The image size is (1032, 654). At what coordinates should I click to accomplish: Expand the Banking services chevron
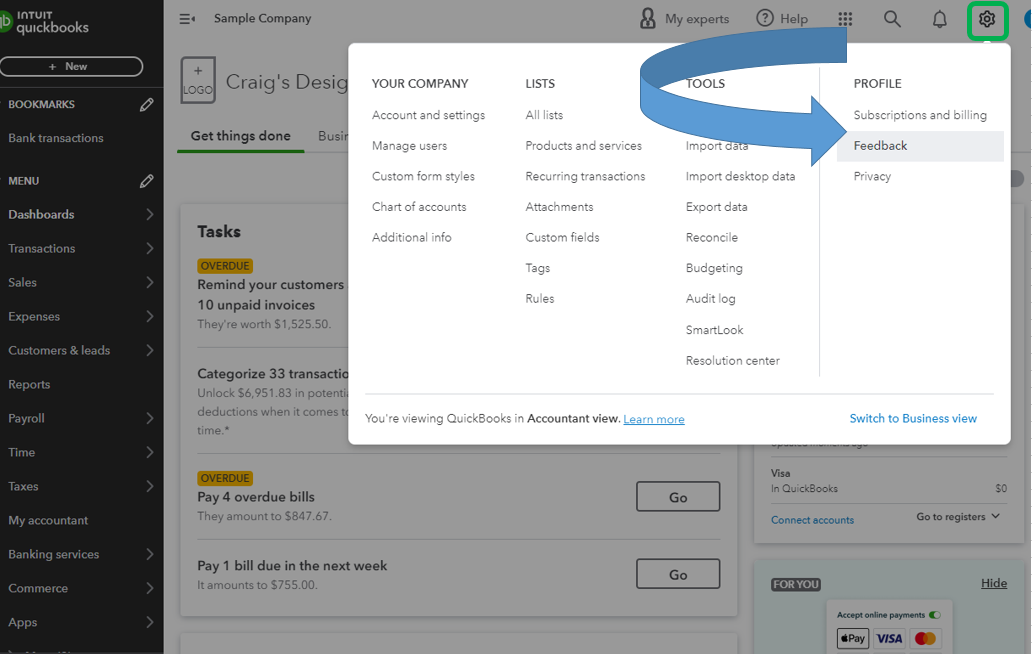coord(150,555)
